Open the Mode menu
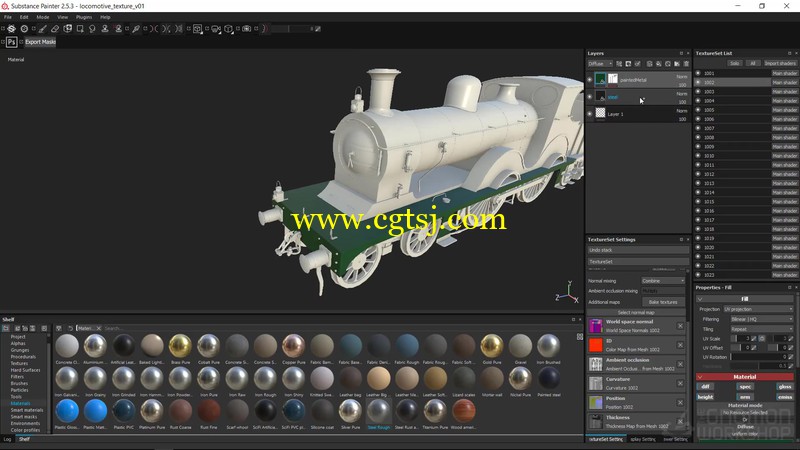This screenshot has height=450, width=800. (x=43, y=17)
